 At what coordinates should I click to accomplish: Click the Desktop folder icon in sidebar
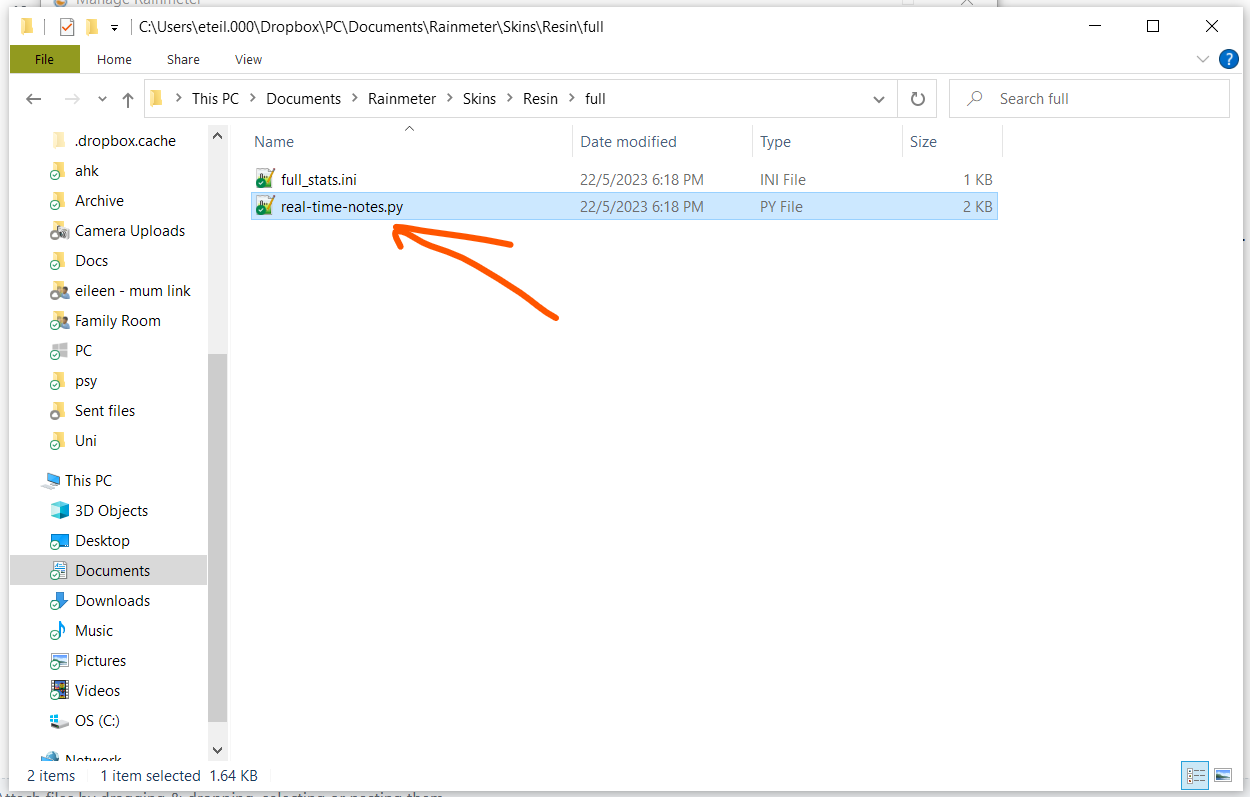click(x=59, y=540)
